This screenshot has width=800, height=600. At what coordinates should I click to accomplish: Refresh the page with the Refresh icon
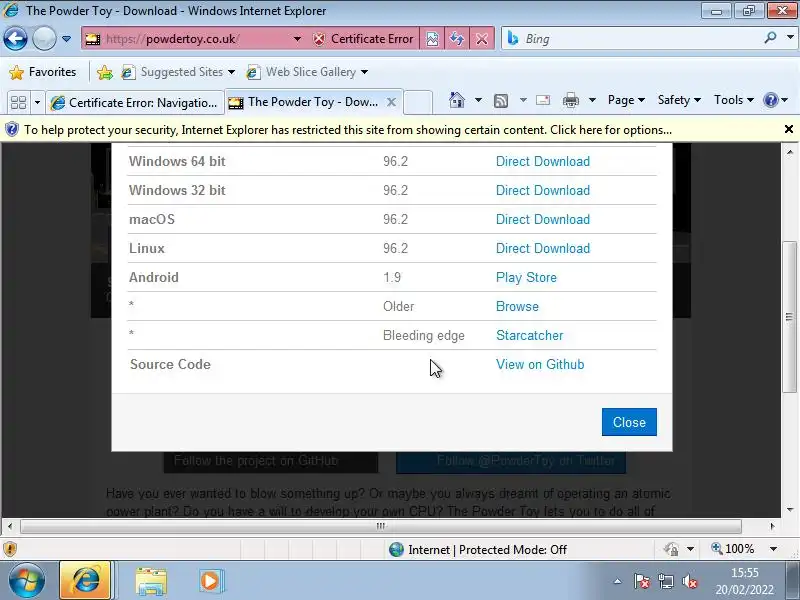[x=457, y=39]
